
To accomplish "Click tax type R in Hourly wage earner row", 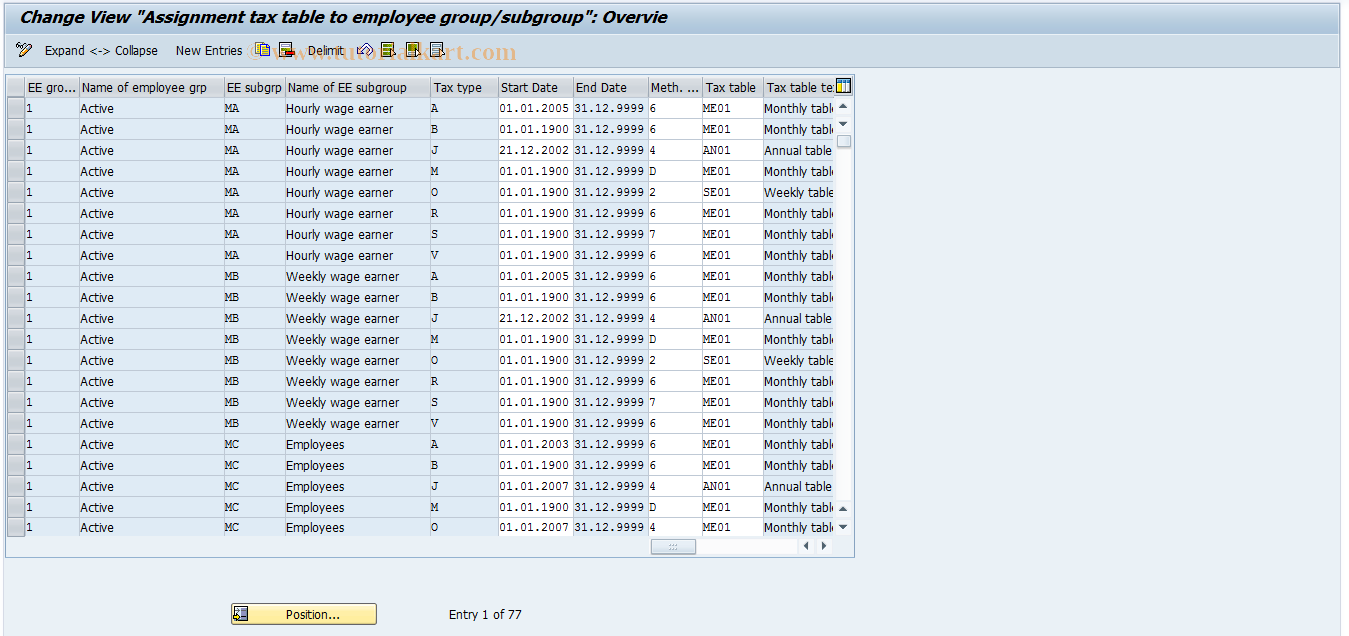I will (x=435, y=213).
